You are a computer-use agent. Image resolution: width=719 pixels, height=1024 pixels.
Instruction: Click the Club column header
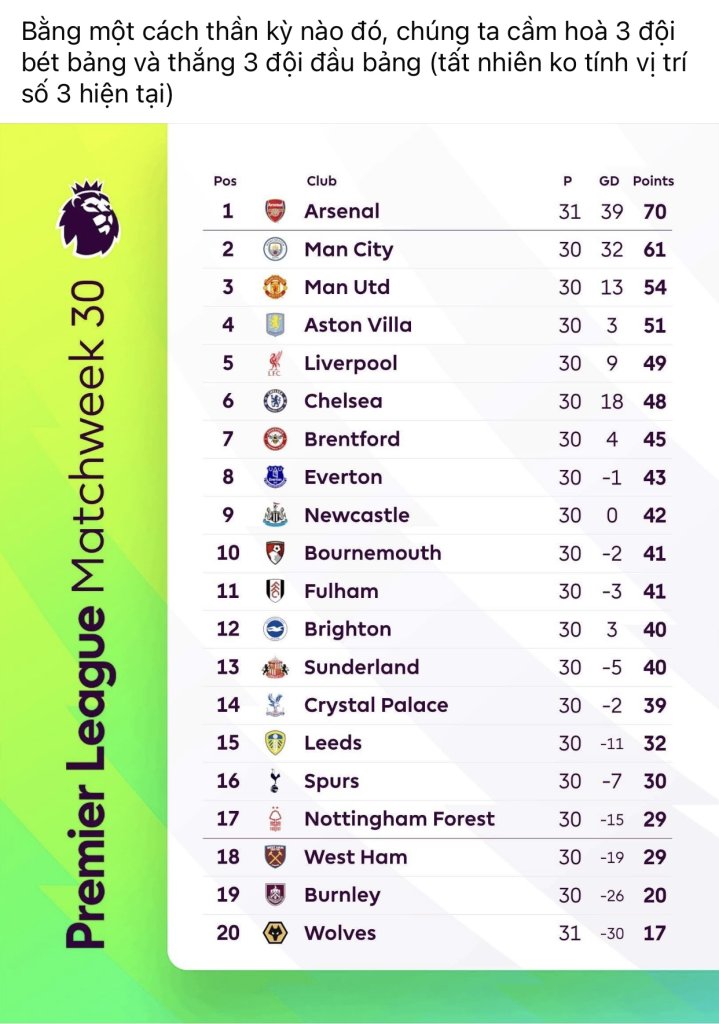pos(321,181)
